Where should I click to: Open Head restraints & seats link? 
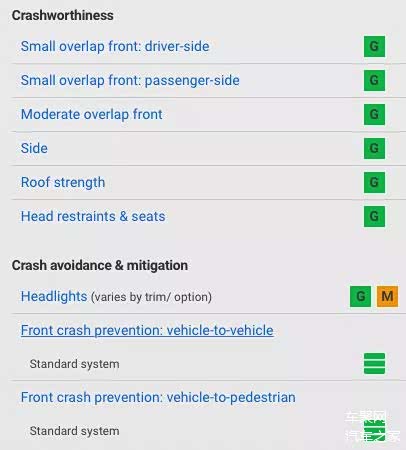coord(93,216)
